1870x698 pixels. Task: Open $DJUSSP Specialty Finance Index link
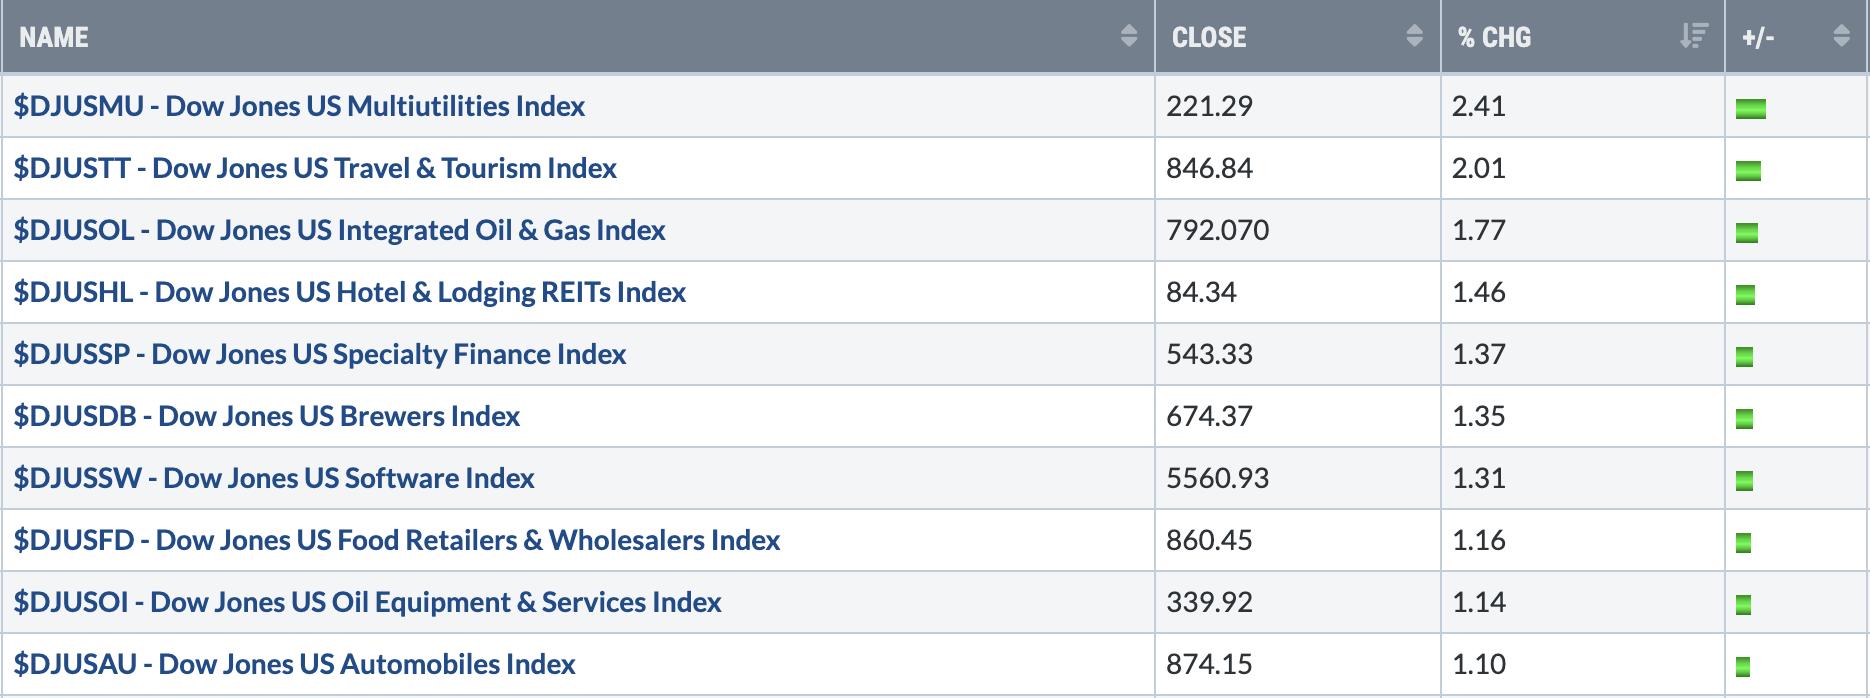coord(320,354)
